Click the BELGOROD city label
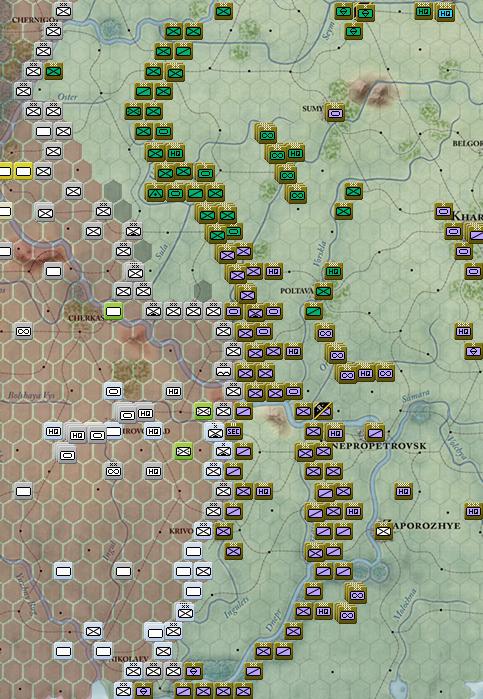483x699 pixels. 467,144
